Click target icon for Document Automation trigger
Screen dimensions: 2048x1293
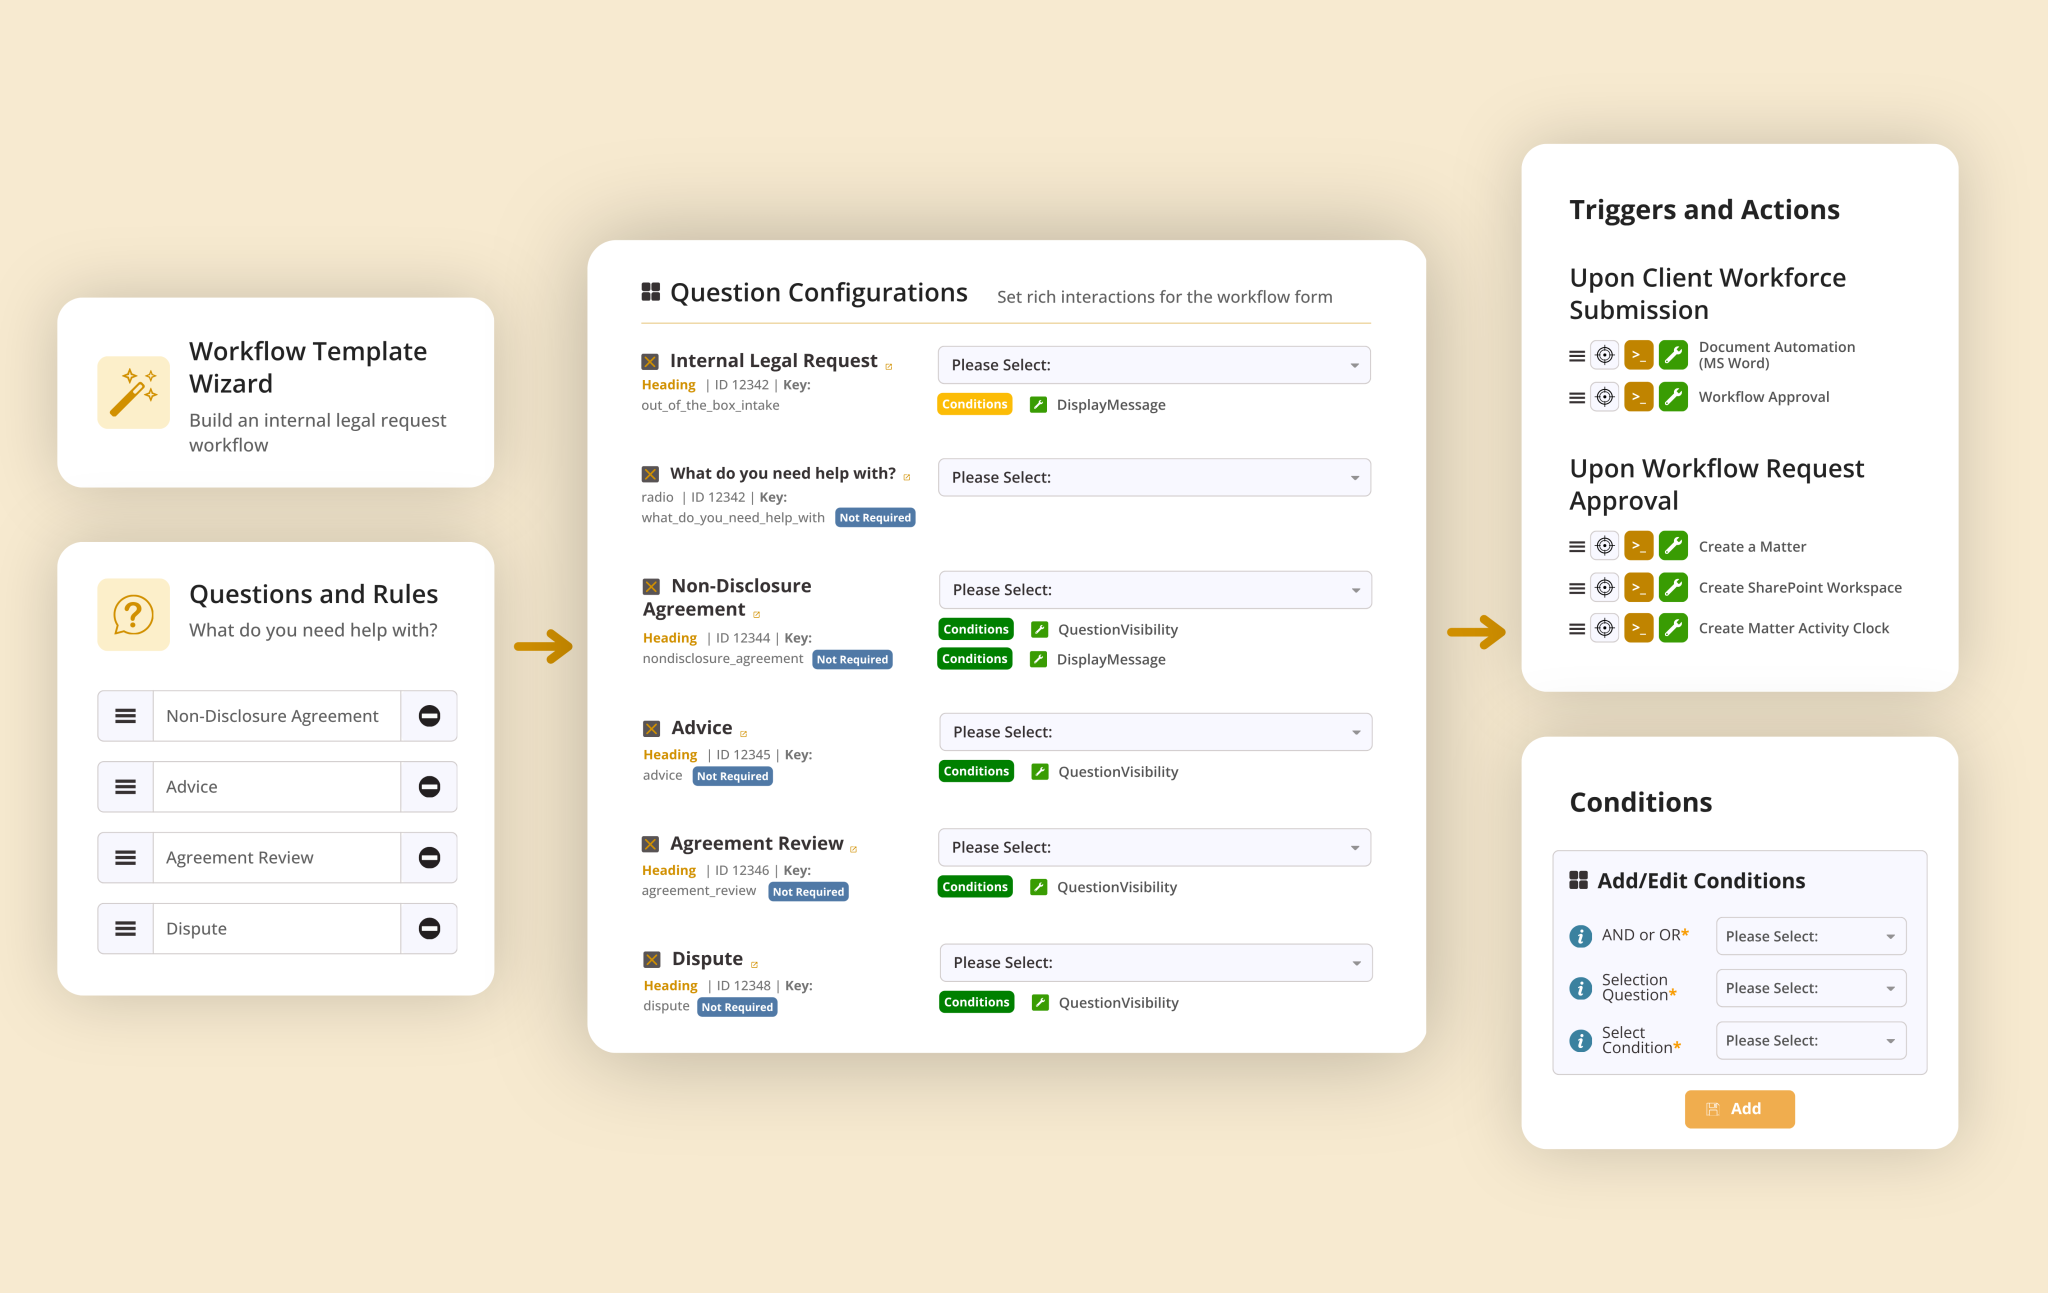tap(1605, 355)
